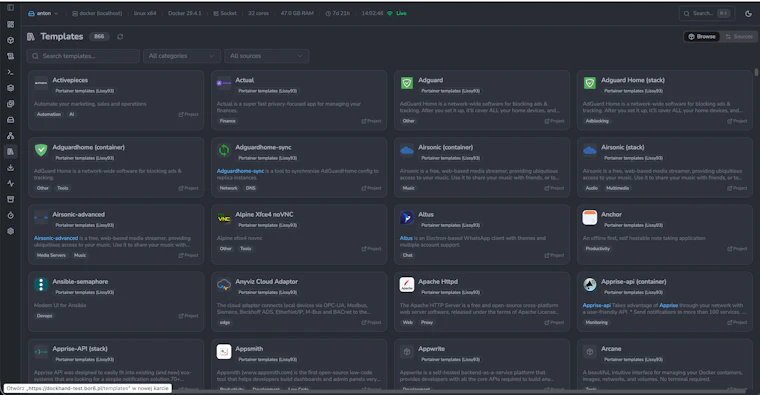Follow the Airsonic-advanced blue description link
This screenshot has width=760, height=395.
(56, 238)
